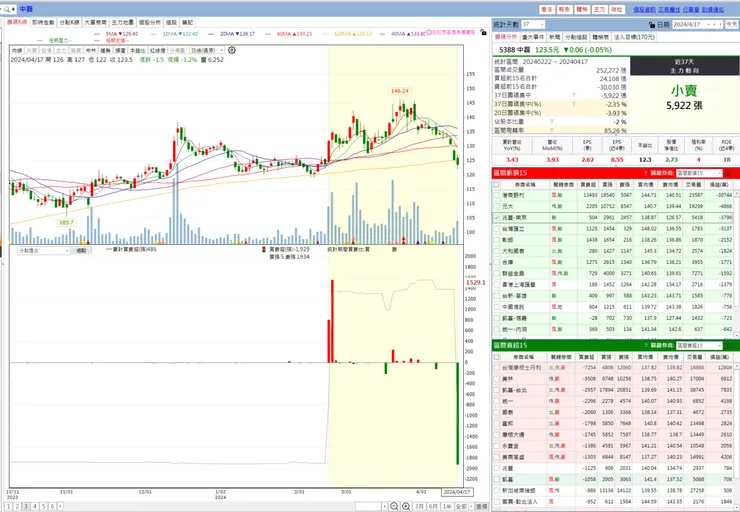
Task: Click the 報告 button at top right
Action: point(564,9)
